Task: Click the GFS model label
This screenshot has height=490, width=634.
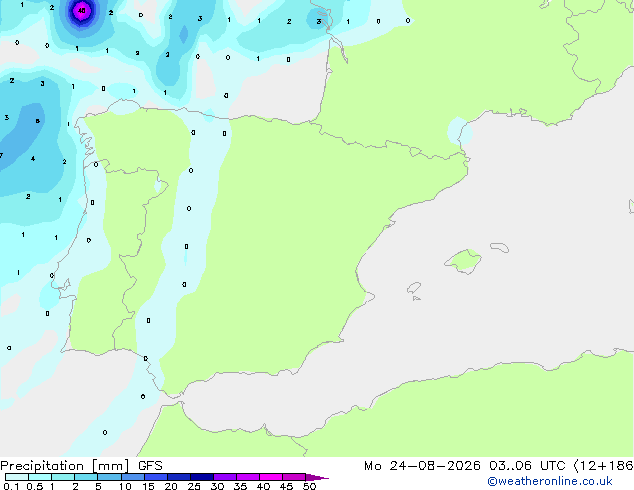Action: (x=150, y=466)
